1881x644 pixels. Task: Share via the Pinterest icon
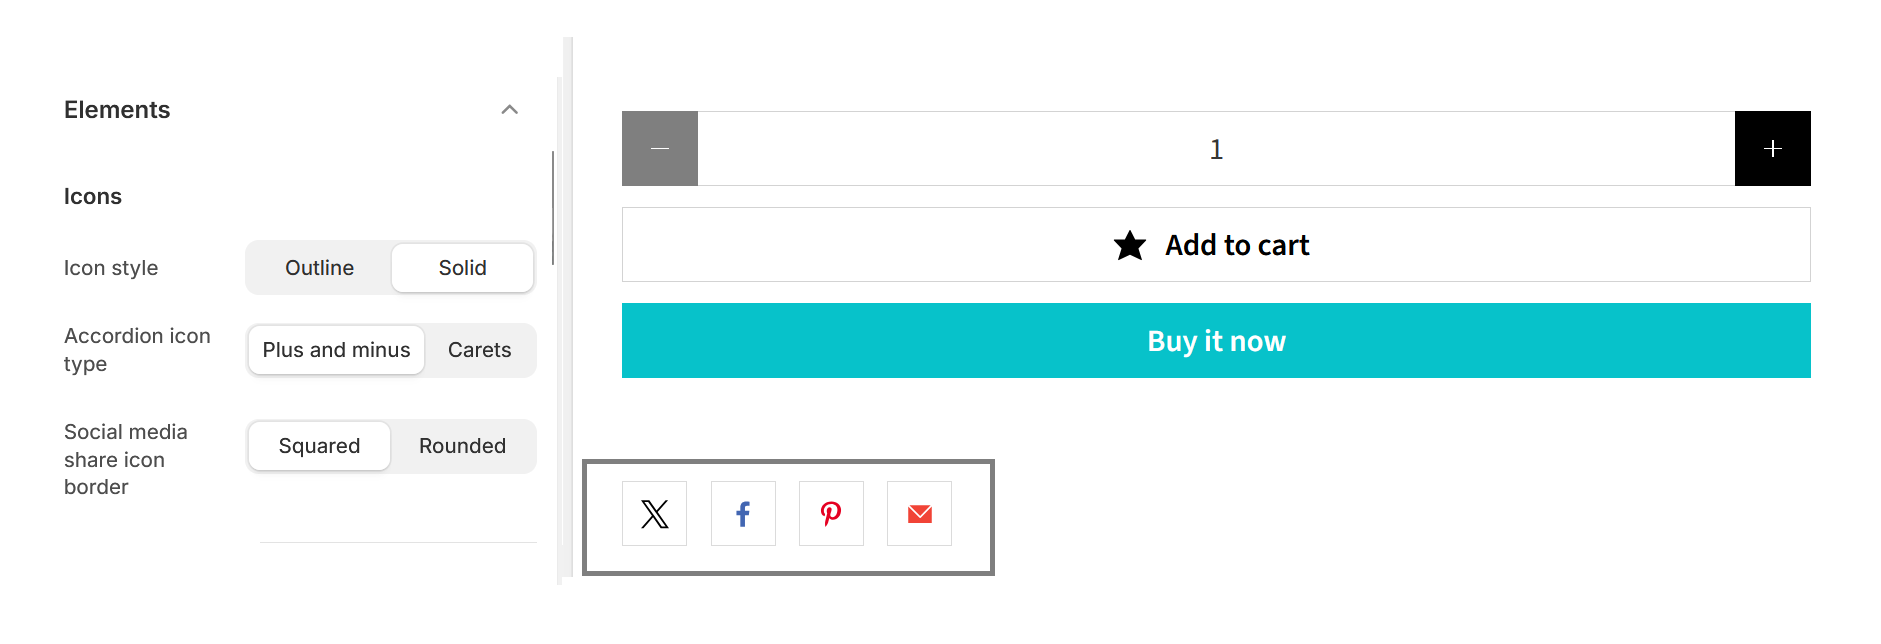(831, 514)
